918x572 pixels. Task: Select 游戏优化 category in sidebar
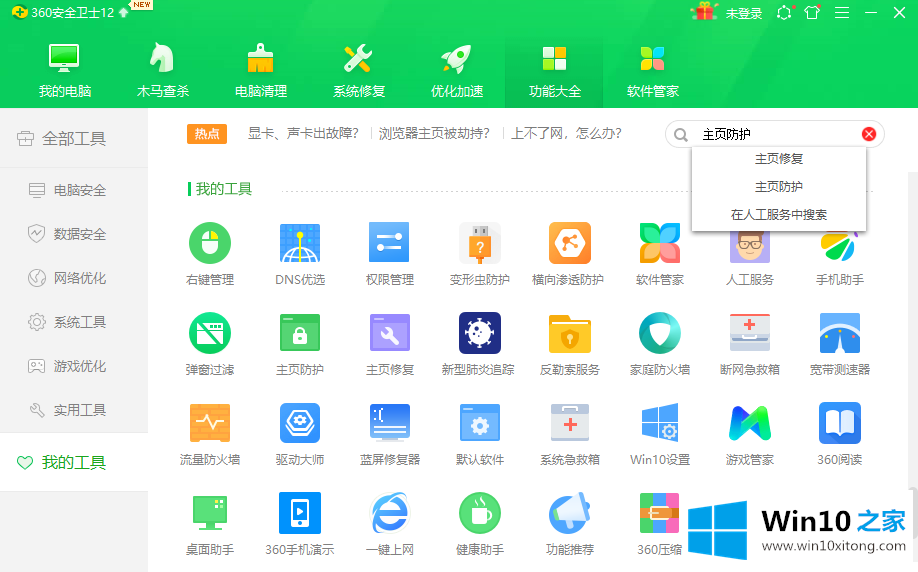pos(74,366)
